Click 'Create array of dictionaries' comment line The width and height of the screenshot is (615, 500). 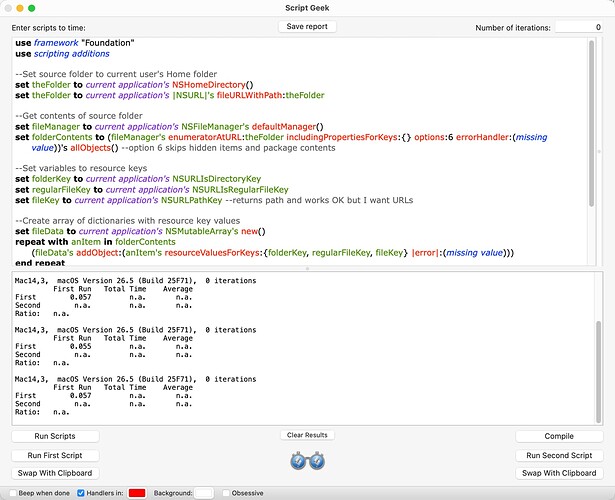click(x=128, y=221)
